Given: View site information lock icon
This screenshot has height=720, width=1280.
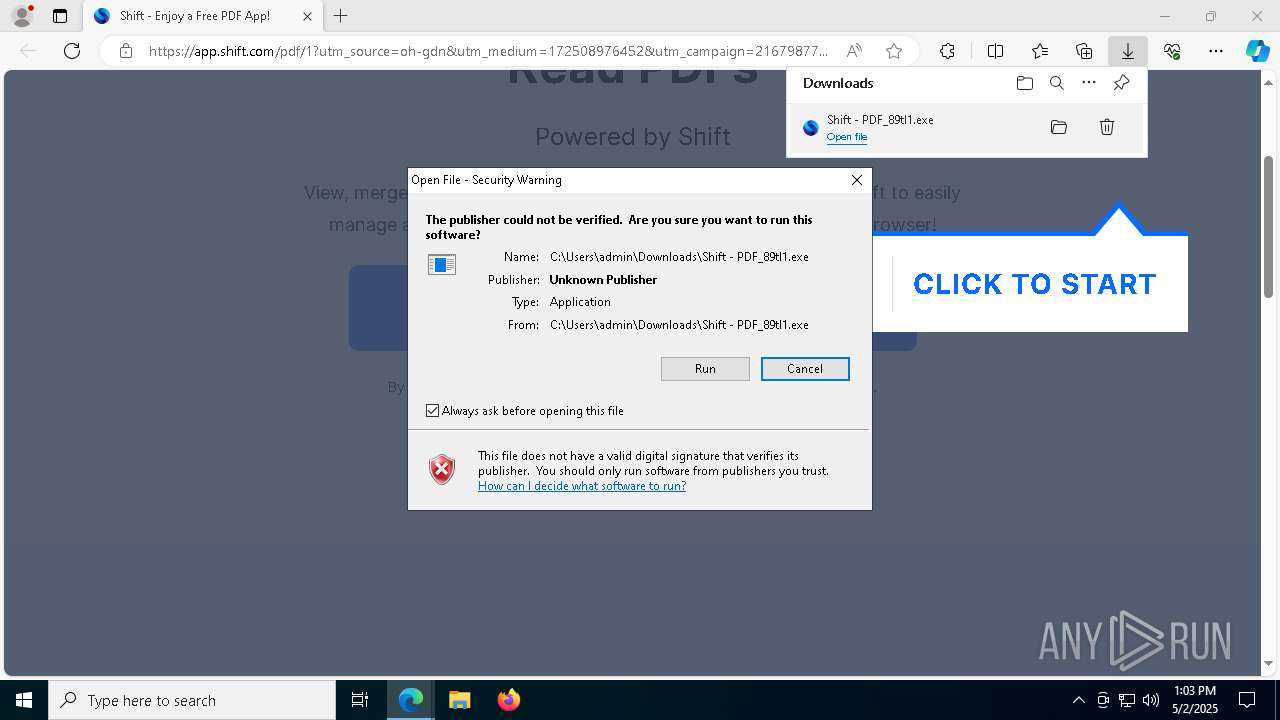Looking at the screenshot, I should (126, 51).
